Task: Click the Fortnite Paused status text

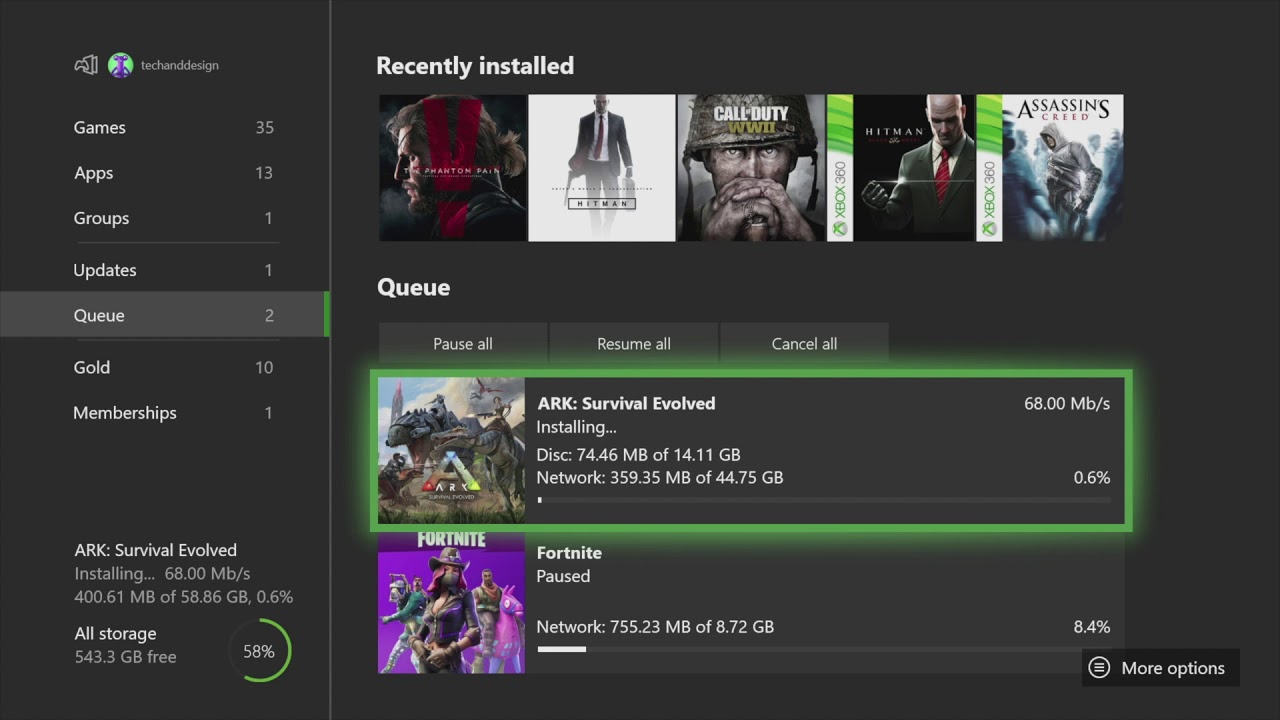Action: click(563, 576)
